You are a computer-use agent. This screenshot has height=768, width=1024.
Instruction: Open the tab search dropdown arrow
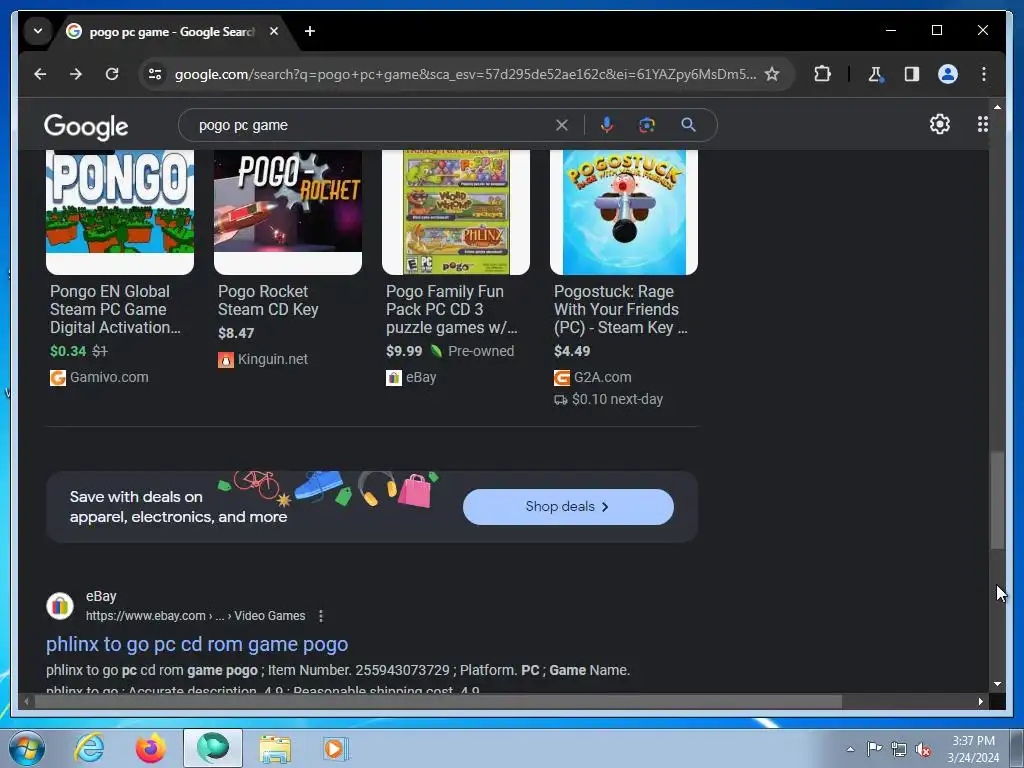click(38, 31)
